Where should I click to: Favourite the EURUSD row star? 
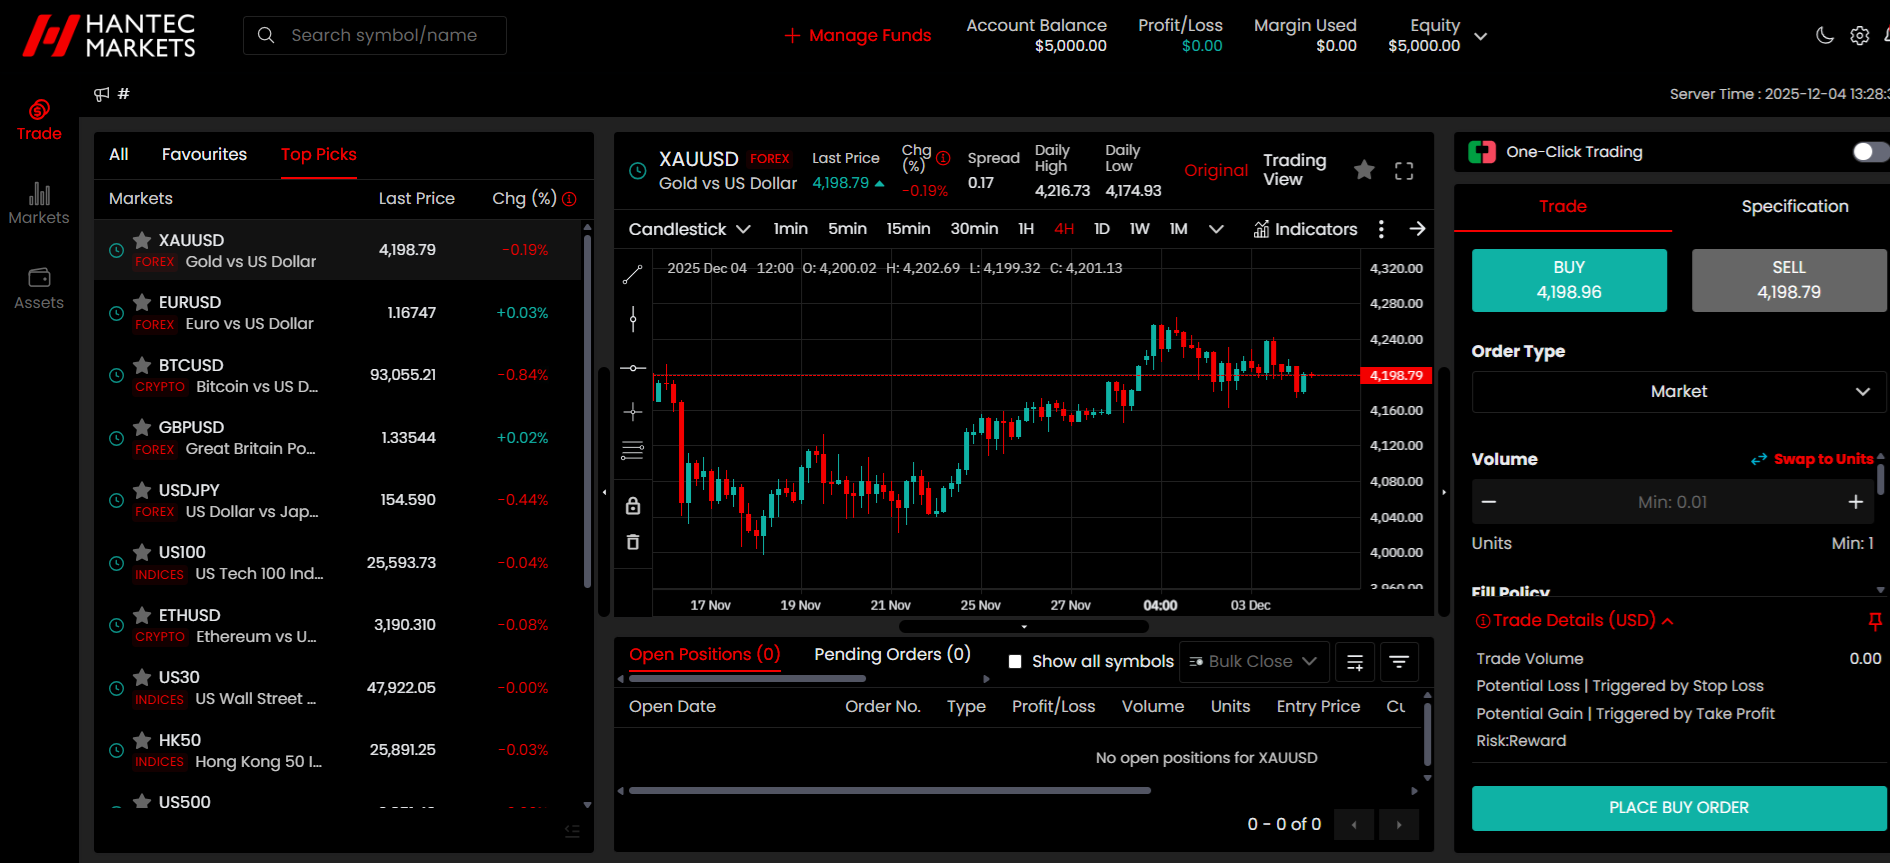[142, 302]
